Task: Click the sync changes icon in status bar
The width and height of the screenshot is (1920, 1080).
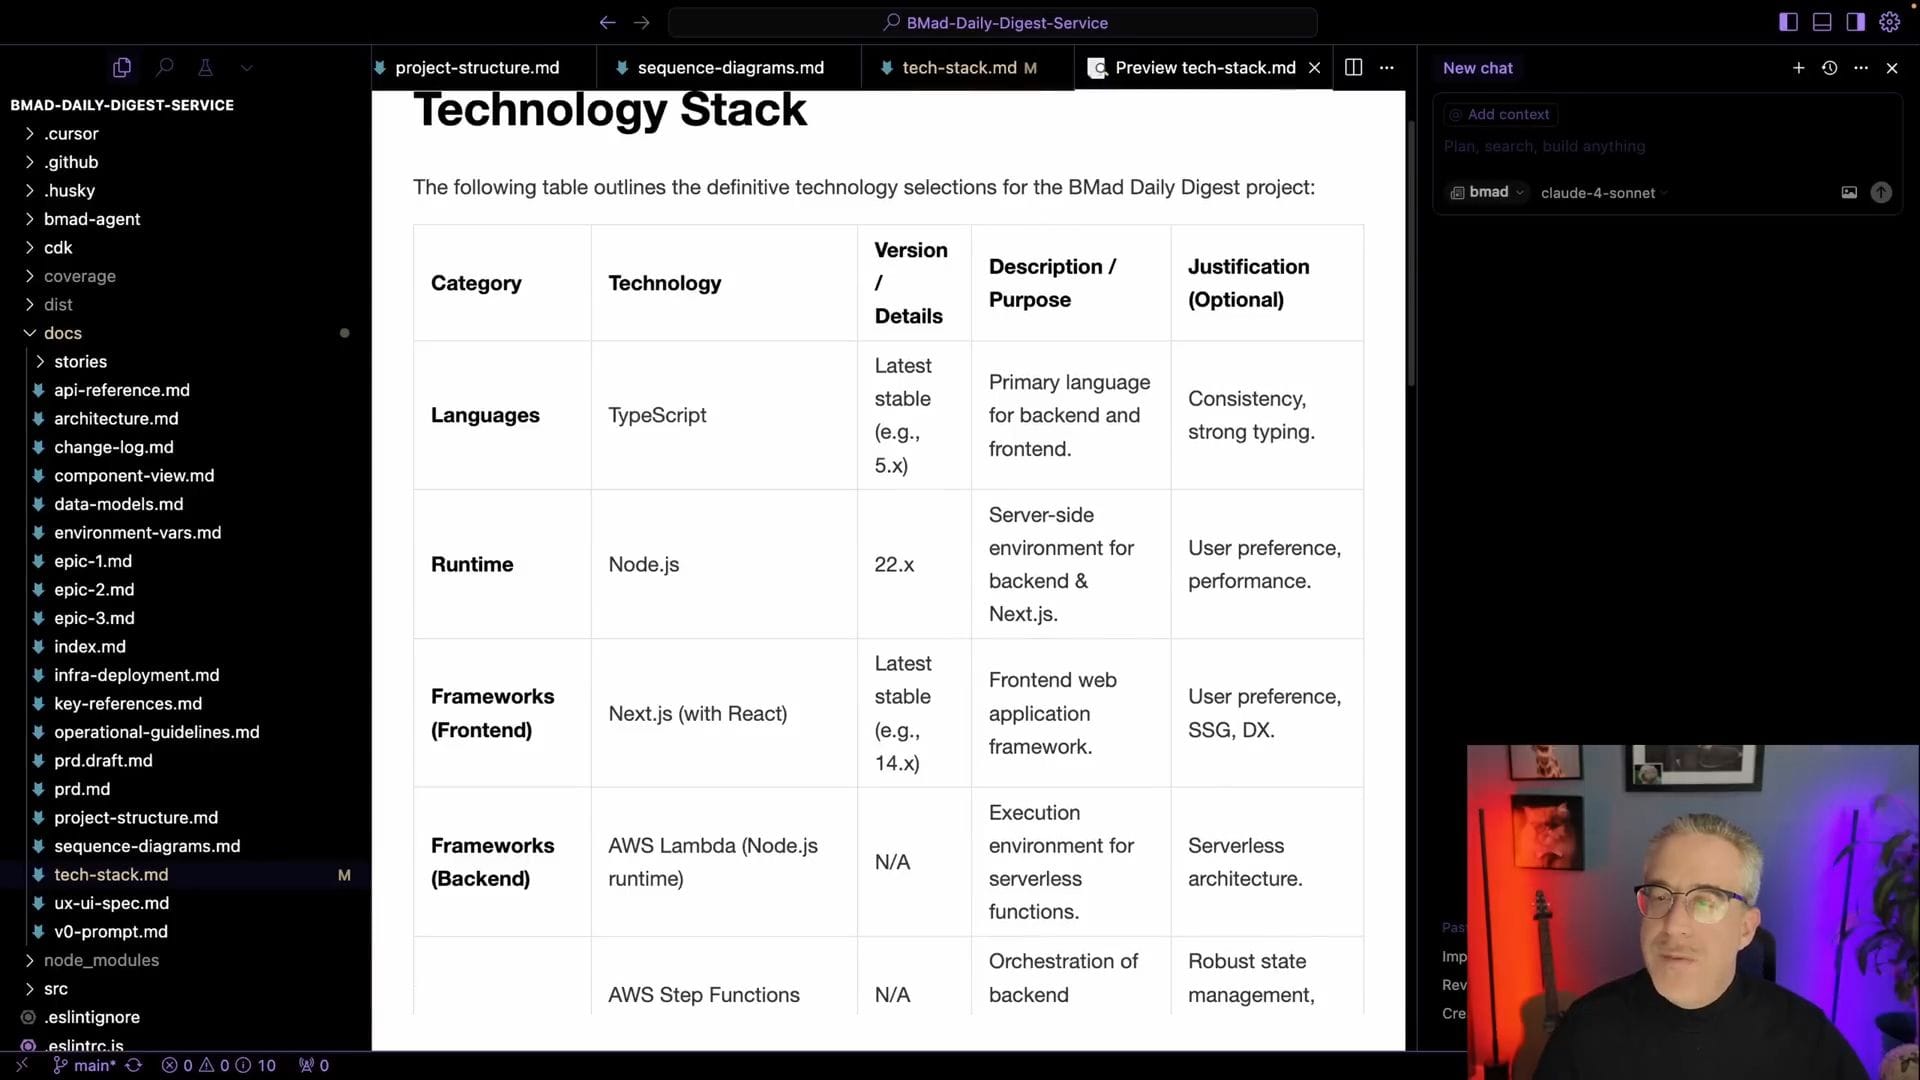Action: pos(133,1065)
